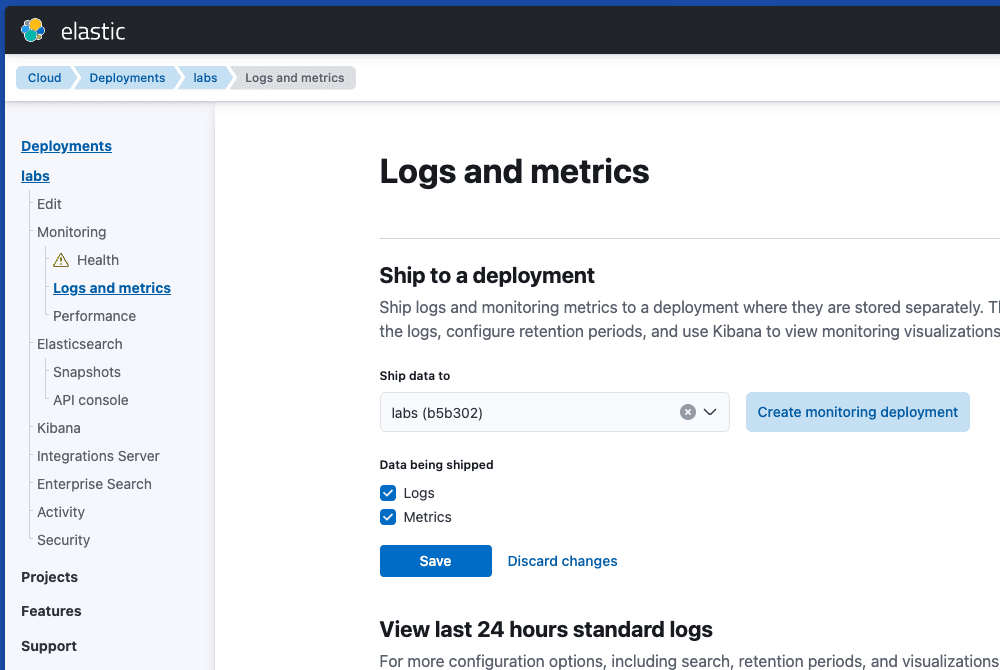Go to Deployments via breadcrumb
This screenshot has width=1000, height=670.
(x=127, y=77)
